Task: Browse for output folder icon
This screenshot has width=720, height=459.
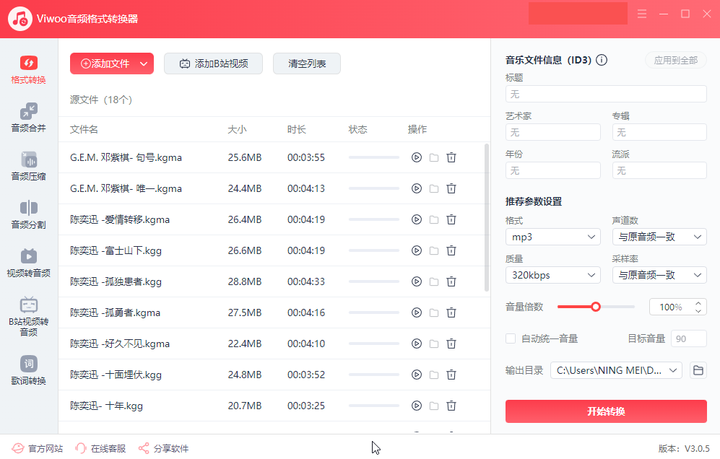Action: pyautogui.click(x=698, y=370)
